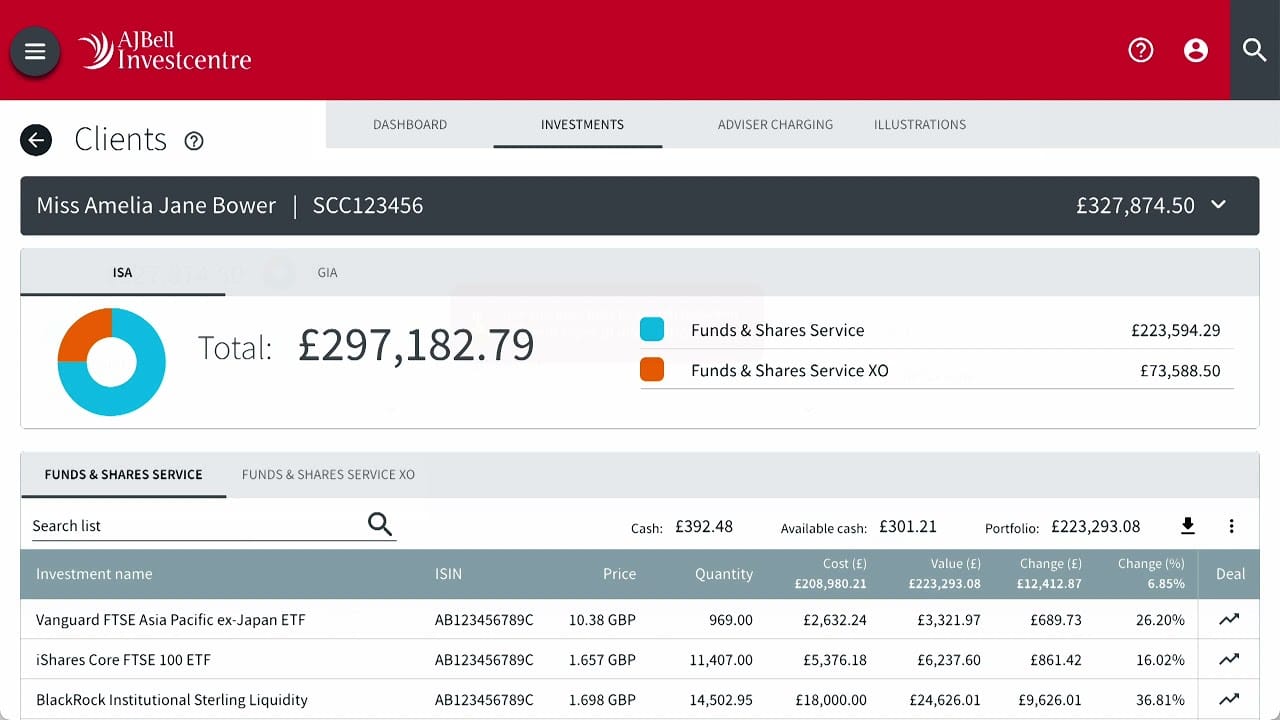The image size is (1280, 720).
Task: Deal BlackRock Institutional Sterling Liquidity
Action: tap(1230, 700)
